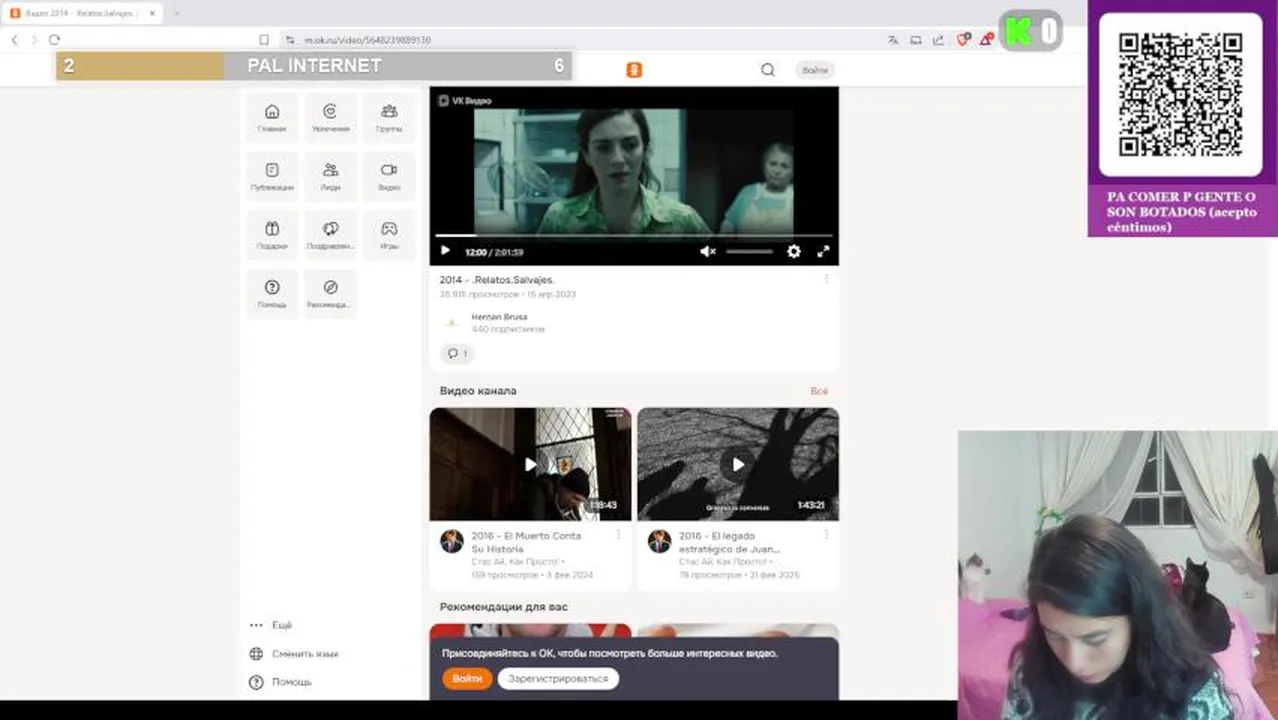The width and height of the screenshot is (1278, 720).
Task: Open the Публикации posts tile
Action: coord(272,177)
